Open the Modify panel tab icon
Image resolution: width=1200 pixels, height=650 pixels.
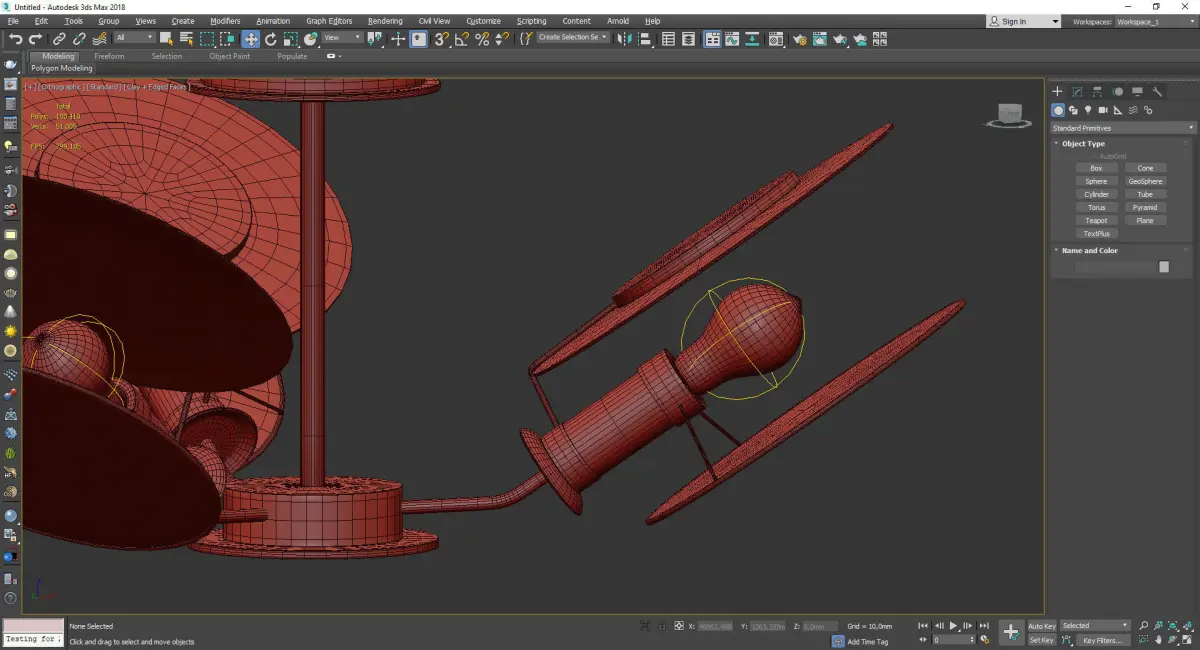point(1077,91)
